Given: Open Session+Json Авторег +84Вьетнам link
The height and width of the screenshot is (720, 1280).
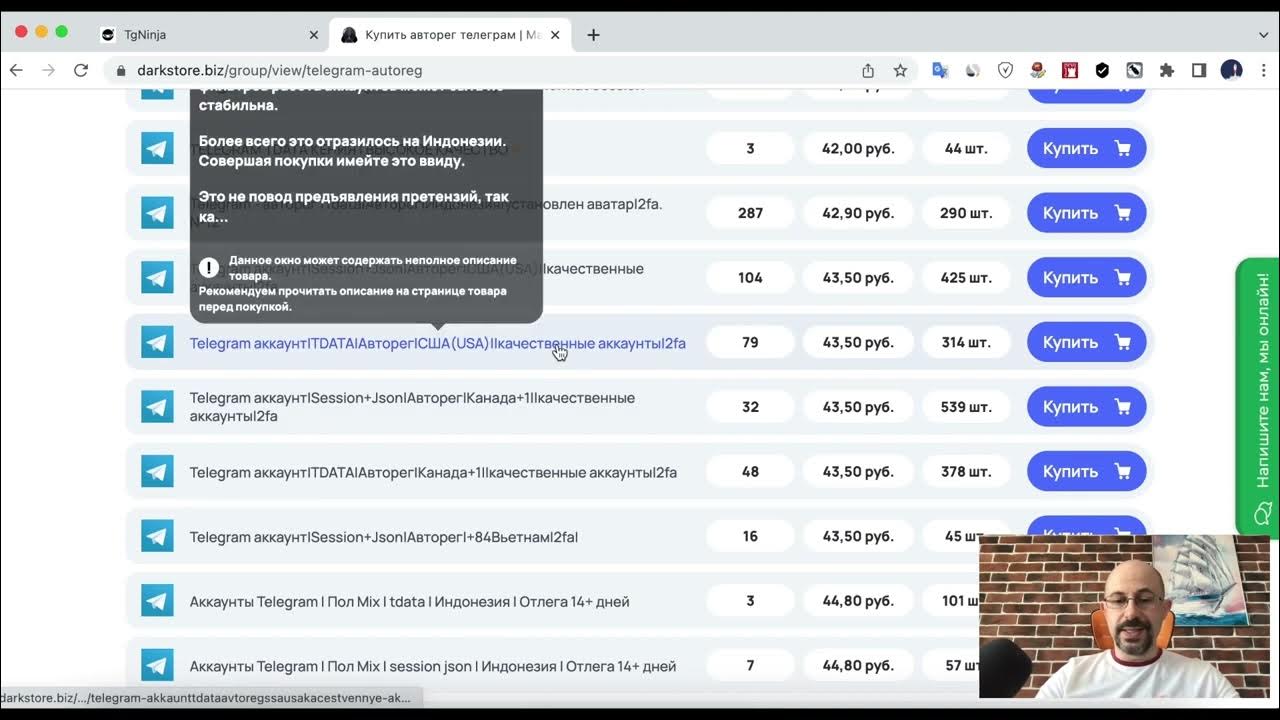Looking at the screenshot, I should point(384,537).
